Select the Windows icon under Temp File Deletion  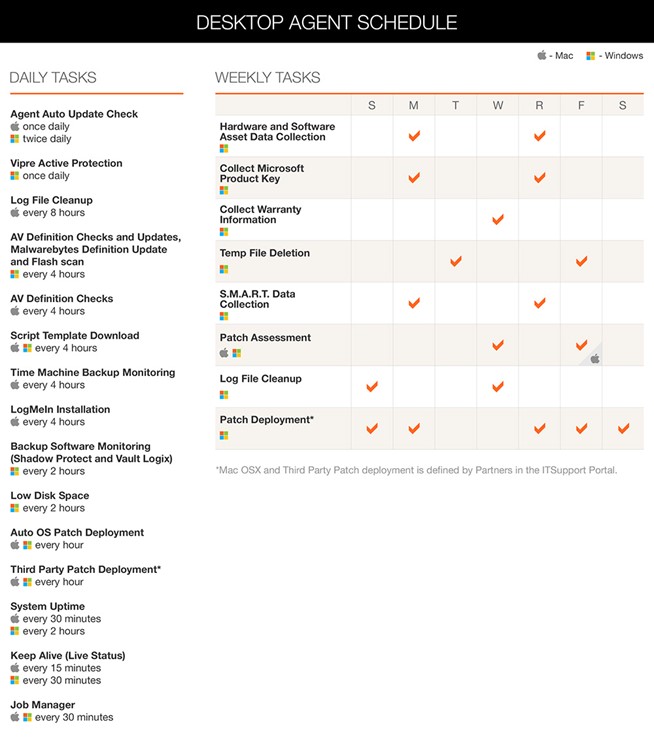(x=224, y=268)
